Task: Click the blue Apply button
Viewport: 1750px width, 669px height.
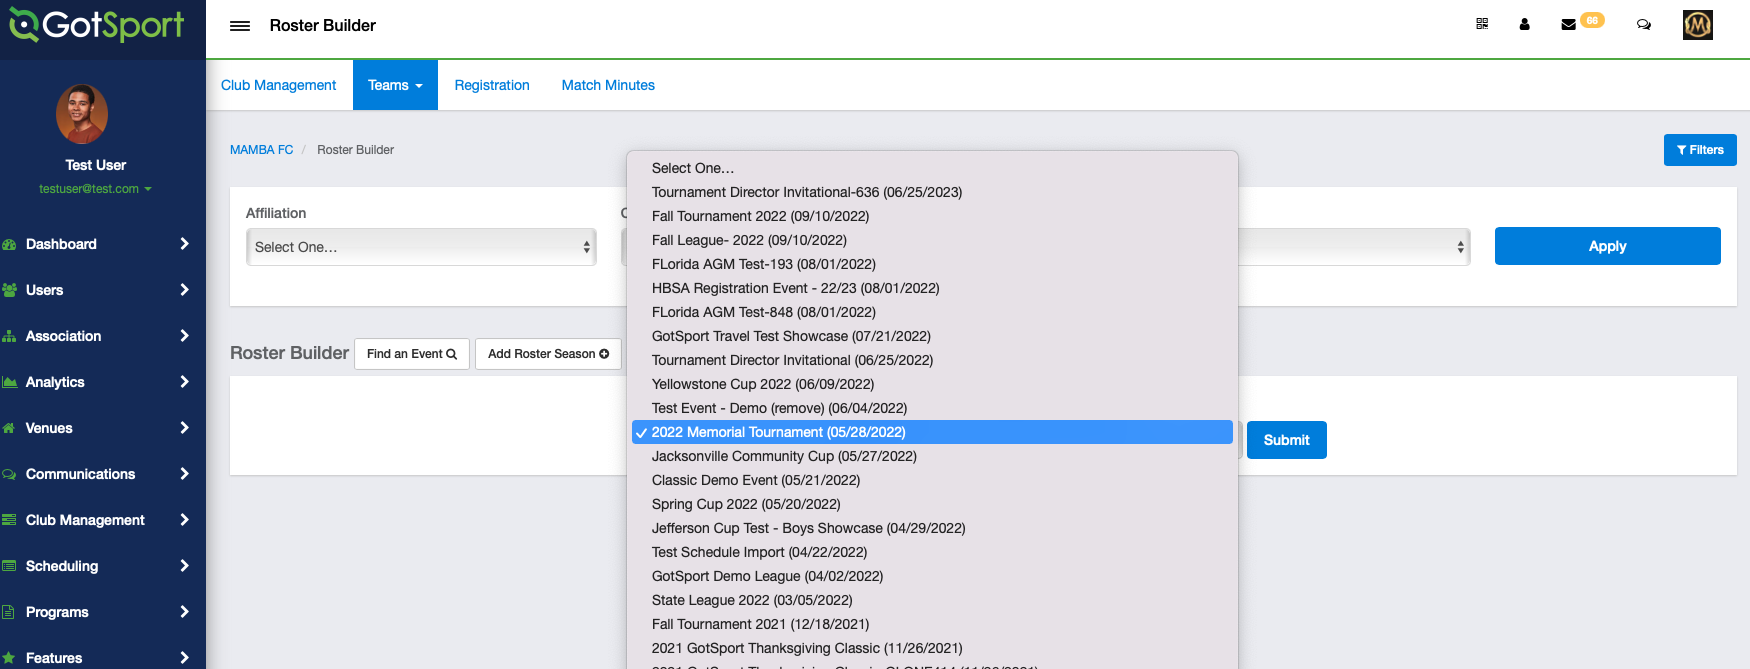Action: click(x=1607, y=246)
